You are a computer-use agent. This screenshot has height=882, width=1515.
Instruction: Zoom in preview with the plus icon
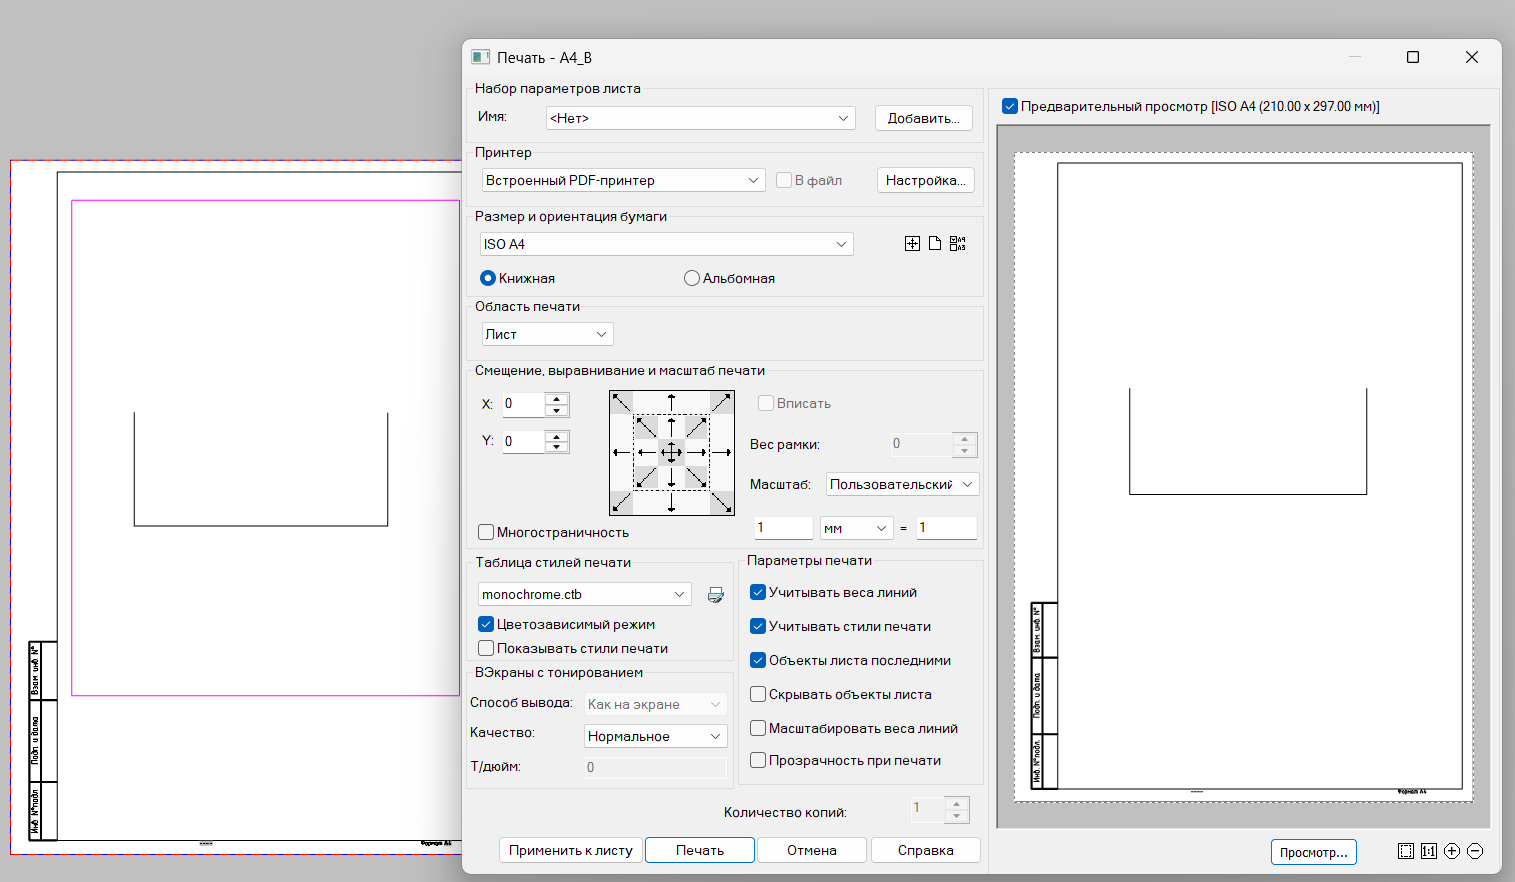[x=1452, y=851]
